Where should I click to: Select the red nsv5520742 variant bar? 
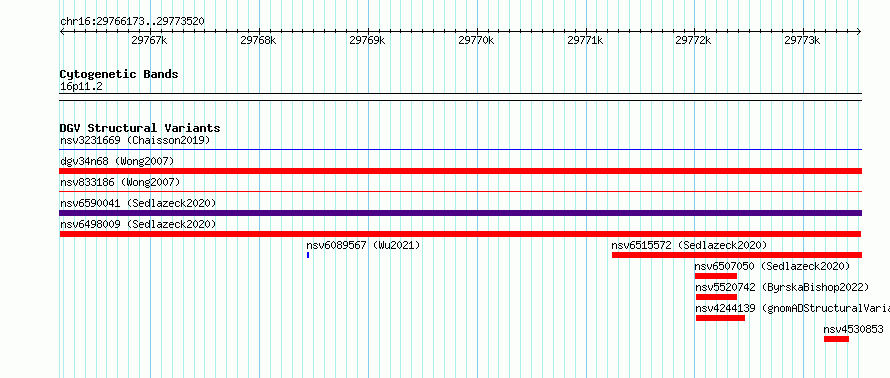pos(716,297)
